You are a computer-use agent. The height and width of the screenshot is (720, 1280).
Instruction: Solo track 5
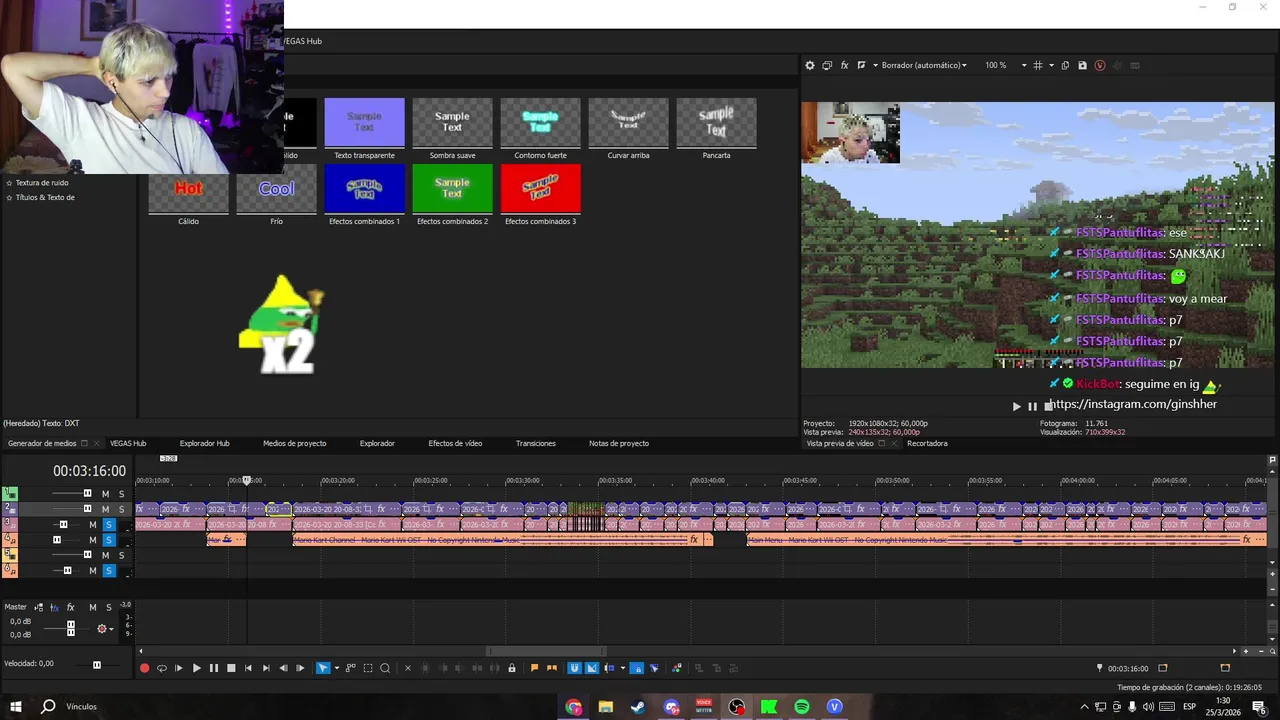coord(122,555)
